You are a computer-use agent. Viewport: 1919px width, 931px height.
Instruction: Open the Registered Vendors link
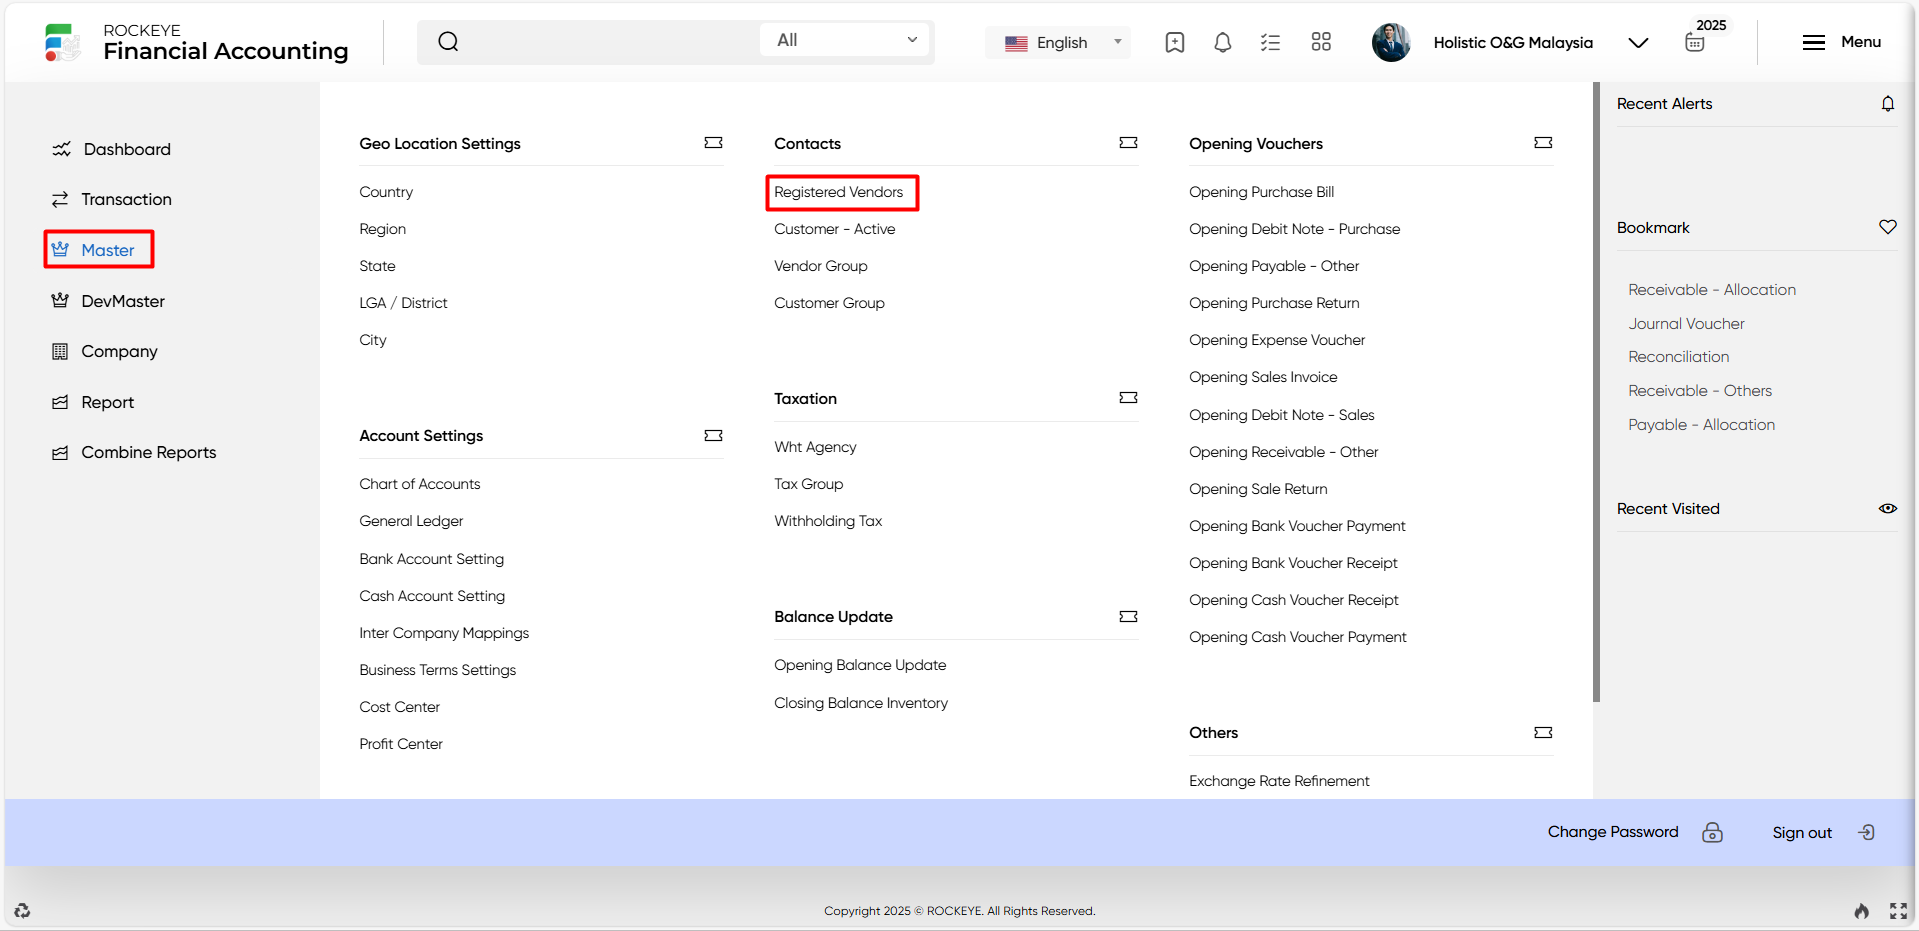click(x=838, y=192)
